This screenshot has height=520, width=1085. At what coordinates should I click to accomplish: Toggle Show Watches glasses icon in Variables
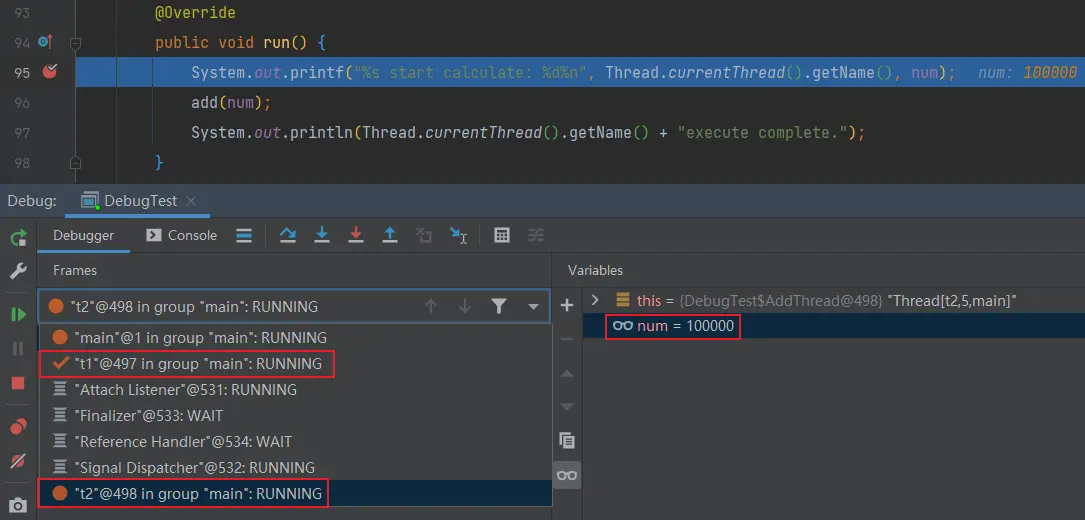tap(567, 475)
